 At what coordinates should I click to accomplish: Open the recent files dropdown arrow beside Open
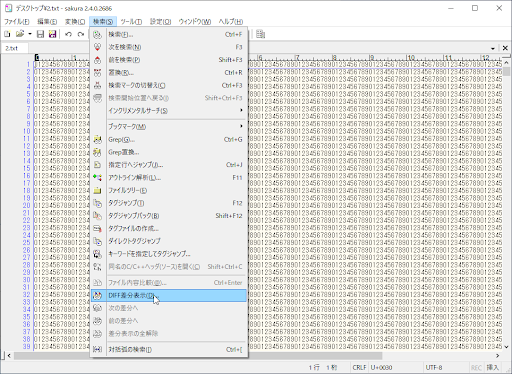click(x=30, y=34)
